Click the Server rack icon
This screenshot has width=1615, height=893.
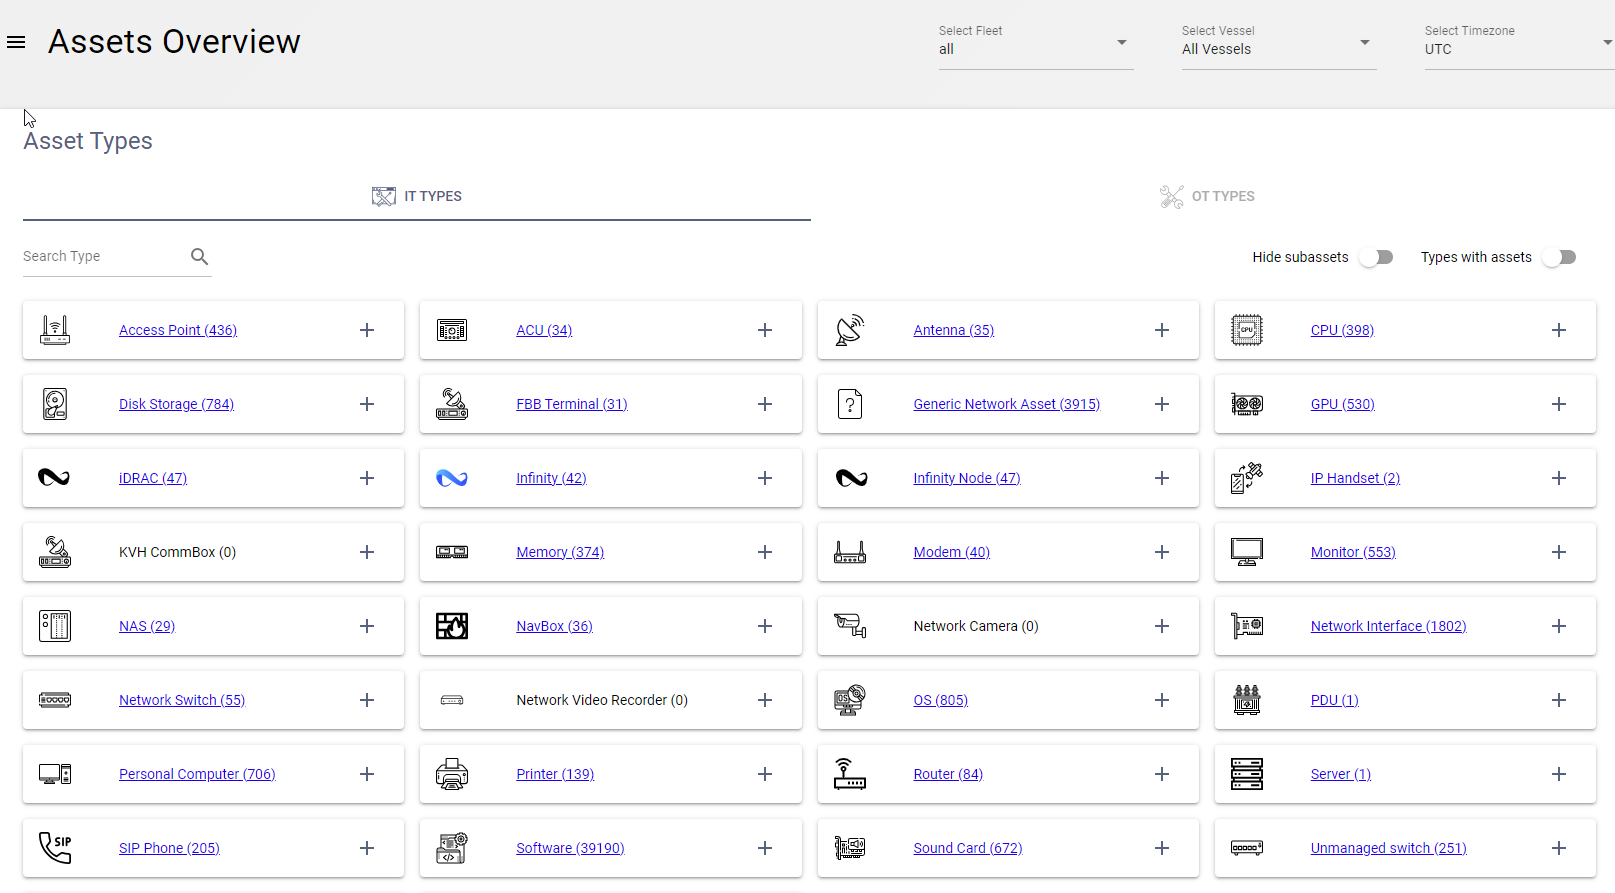1246,774
